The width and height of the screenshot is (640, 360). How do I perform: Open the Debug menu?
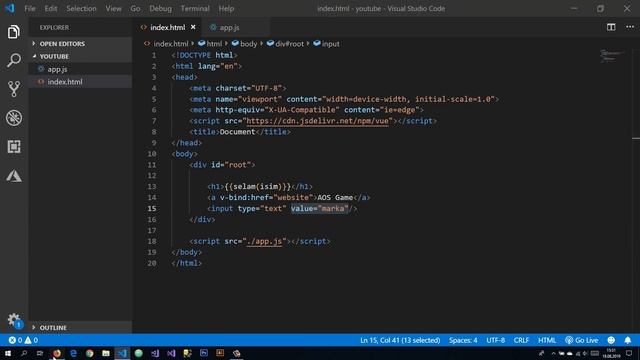coord(160,8)
